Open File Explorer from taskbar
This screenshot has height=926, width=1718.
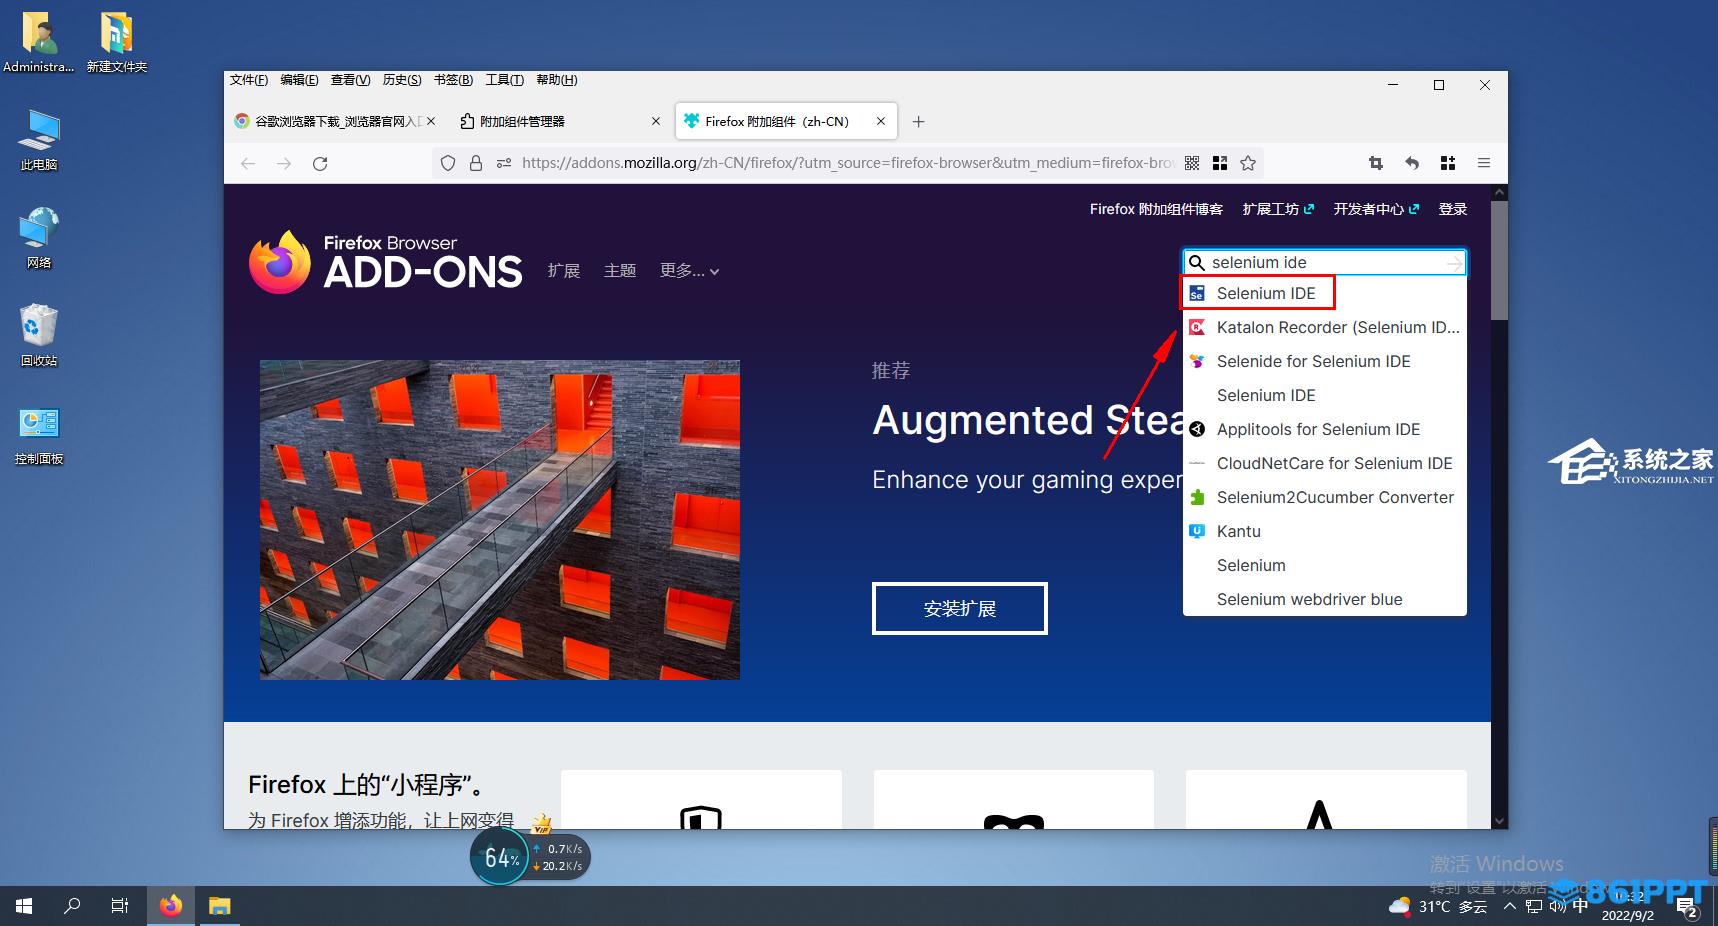point(220,906)
